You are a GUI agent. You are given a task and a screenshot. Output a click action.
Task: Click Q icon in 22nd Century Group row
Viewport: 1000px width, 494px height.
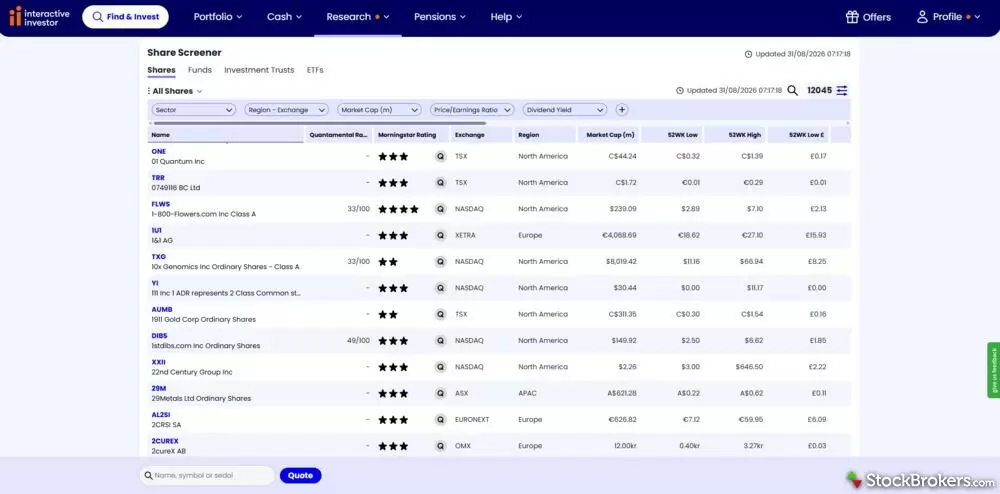[441, 367]
